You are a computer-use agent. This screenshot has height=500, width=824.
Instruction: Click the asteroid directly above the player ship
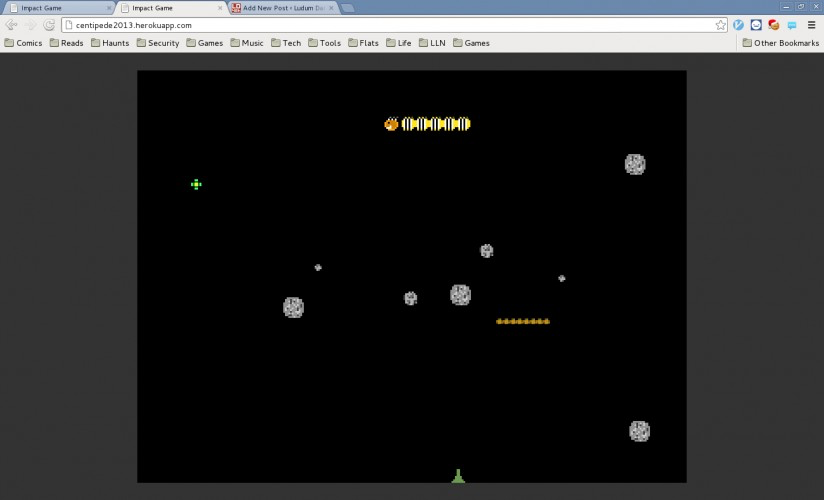[x=460, y=295]
